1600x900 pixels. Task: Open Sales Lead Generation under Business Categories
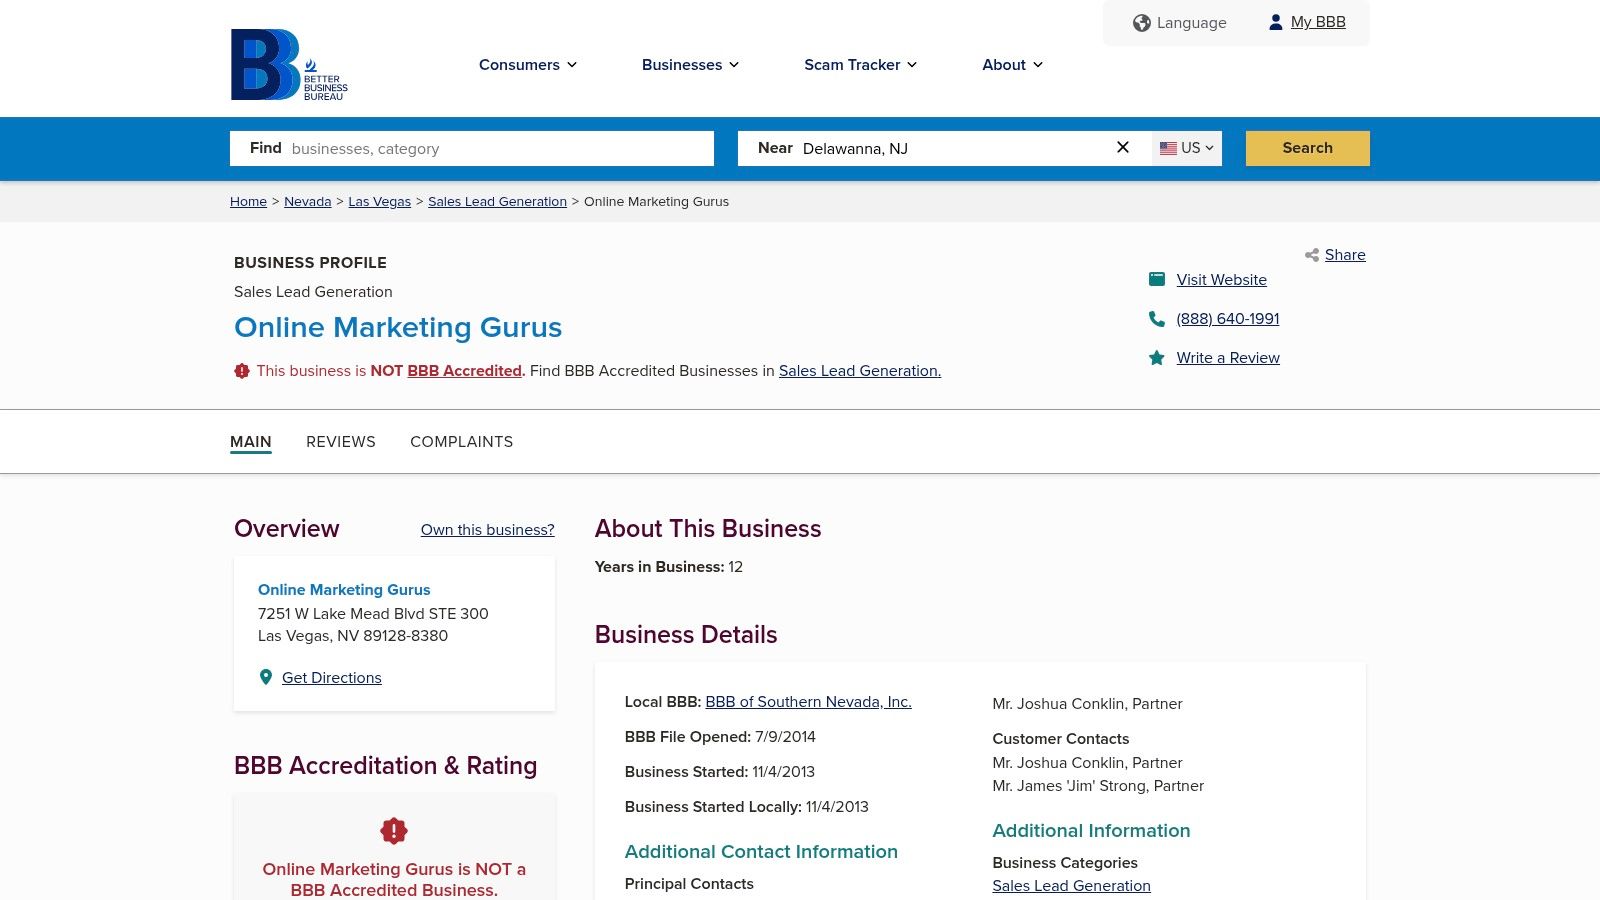coord(1071,886)
